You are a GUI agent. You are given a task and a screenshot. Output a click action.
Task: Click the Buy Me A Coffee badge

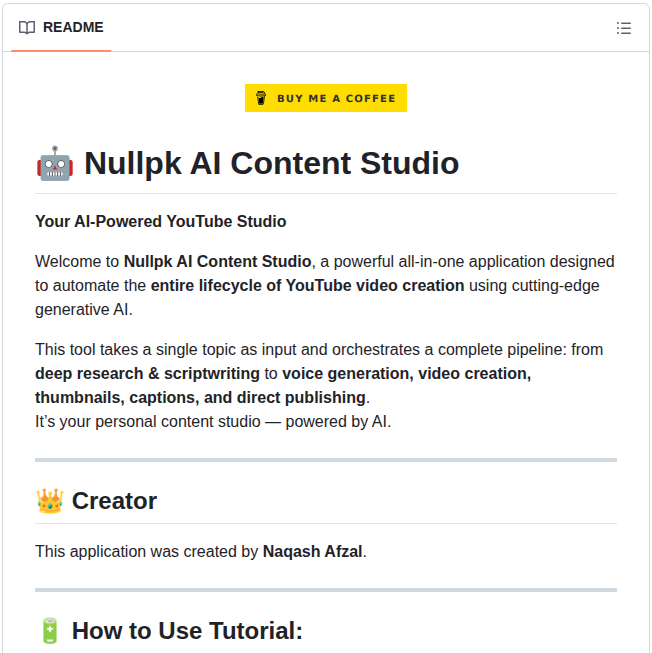(x=326, y=98)
